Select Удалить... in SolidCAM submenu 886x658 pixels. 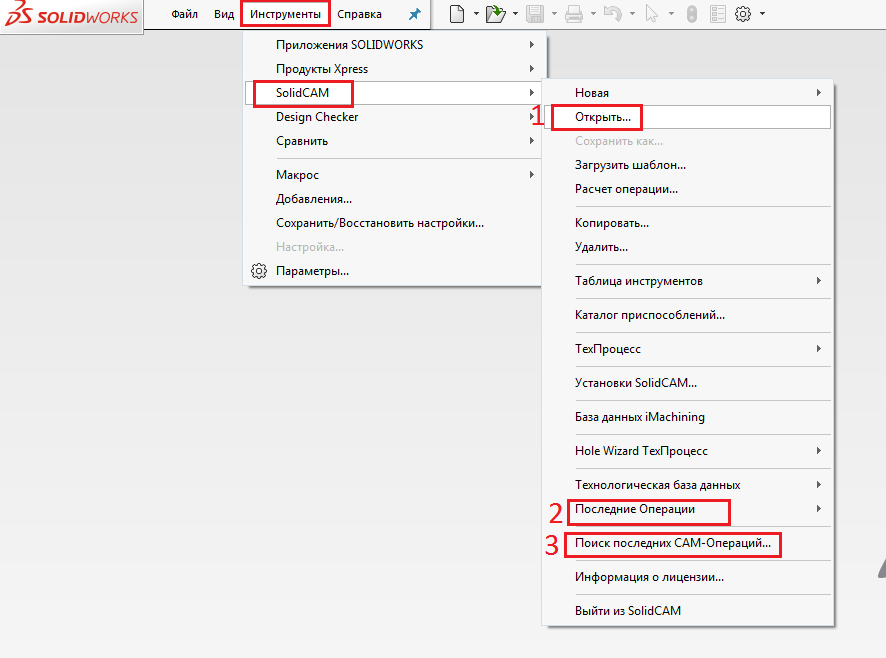point(688,247)
